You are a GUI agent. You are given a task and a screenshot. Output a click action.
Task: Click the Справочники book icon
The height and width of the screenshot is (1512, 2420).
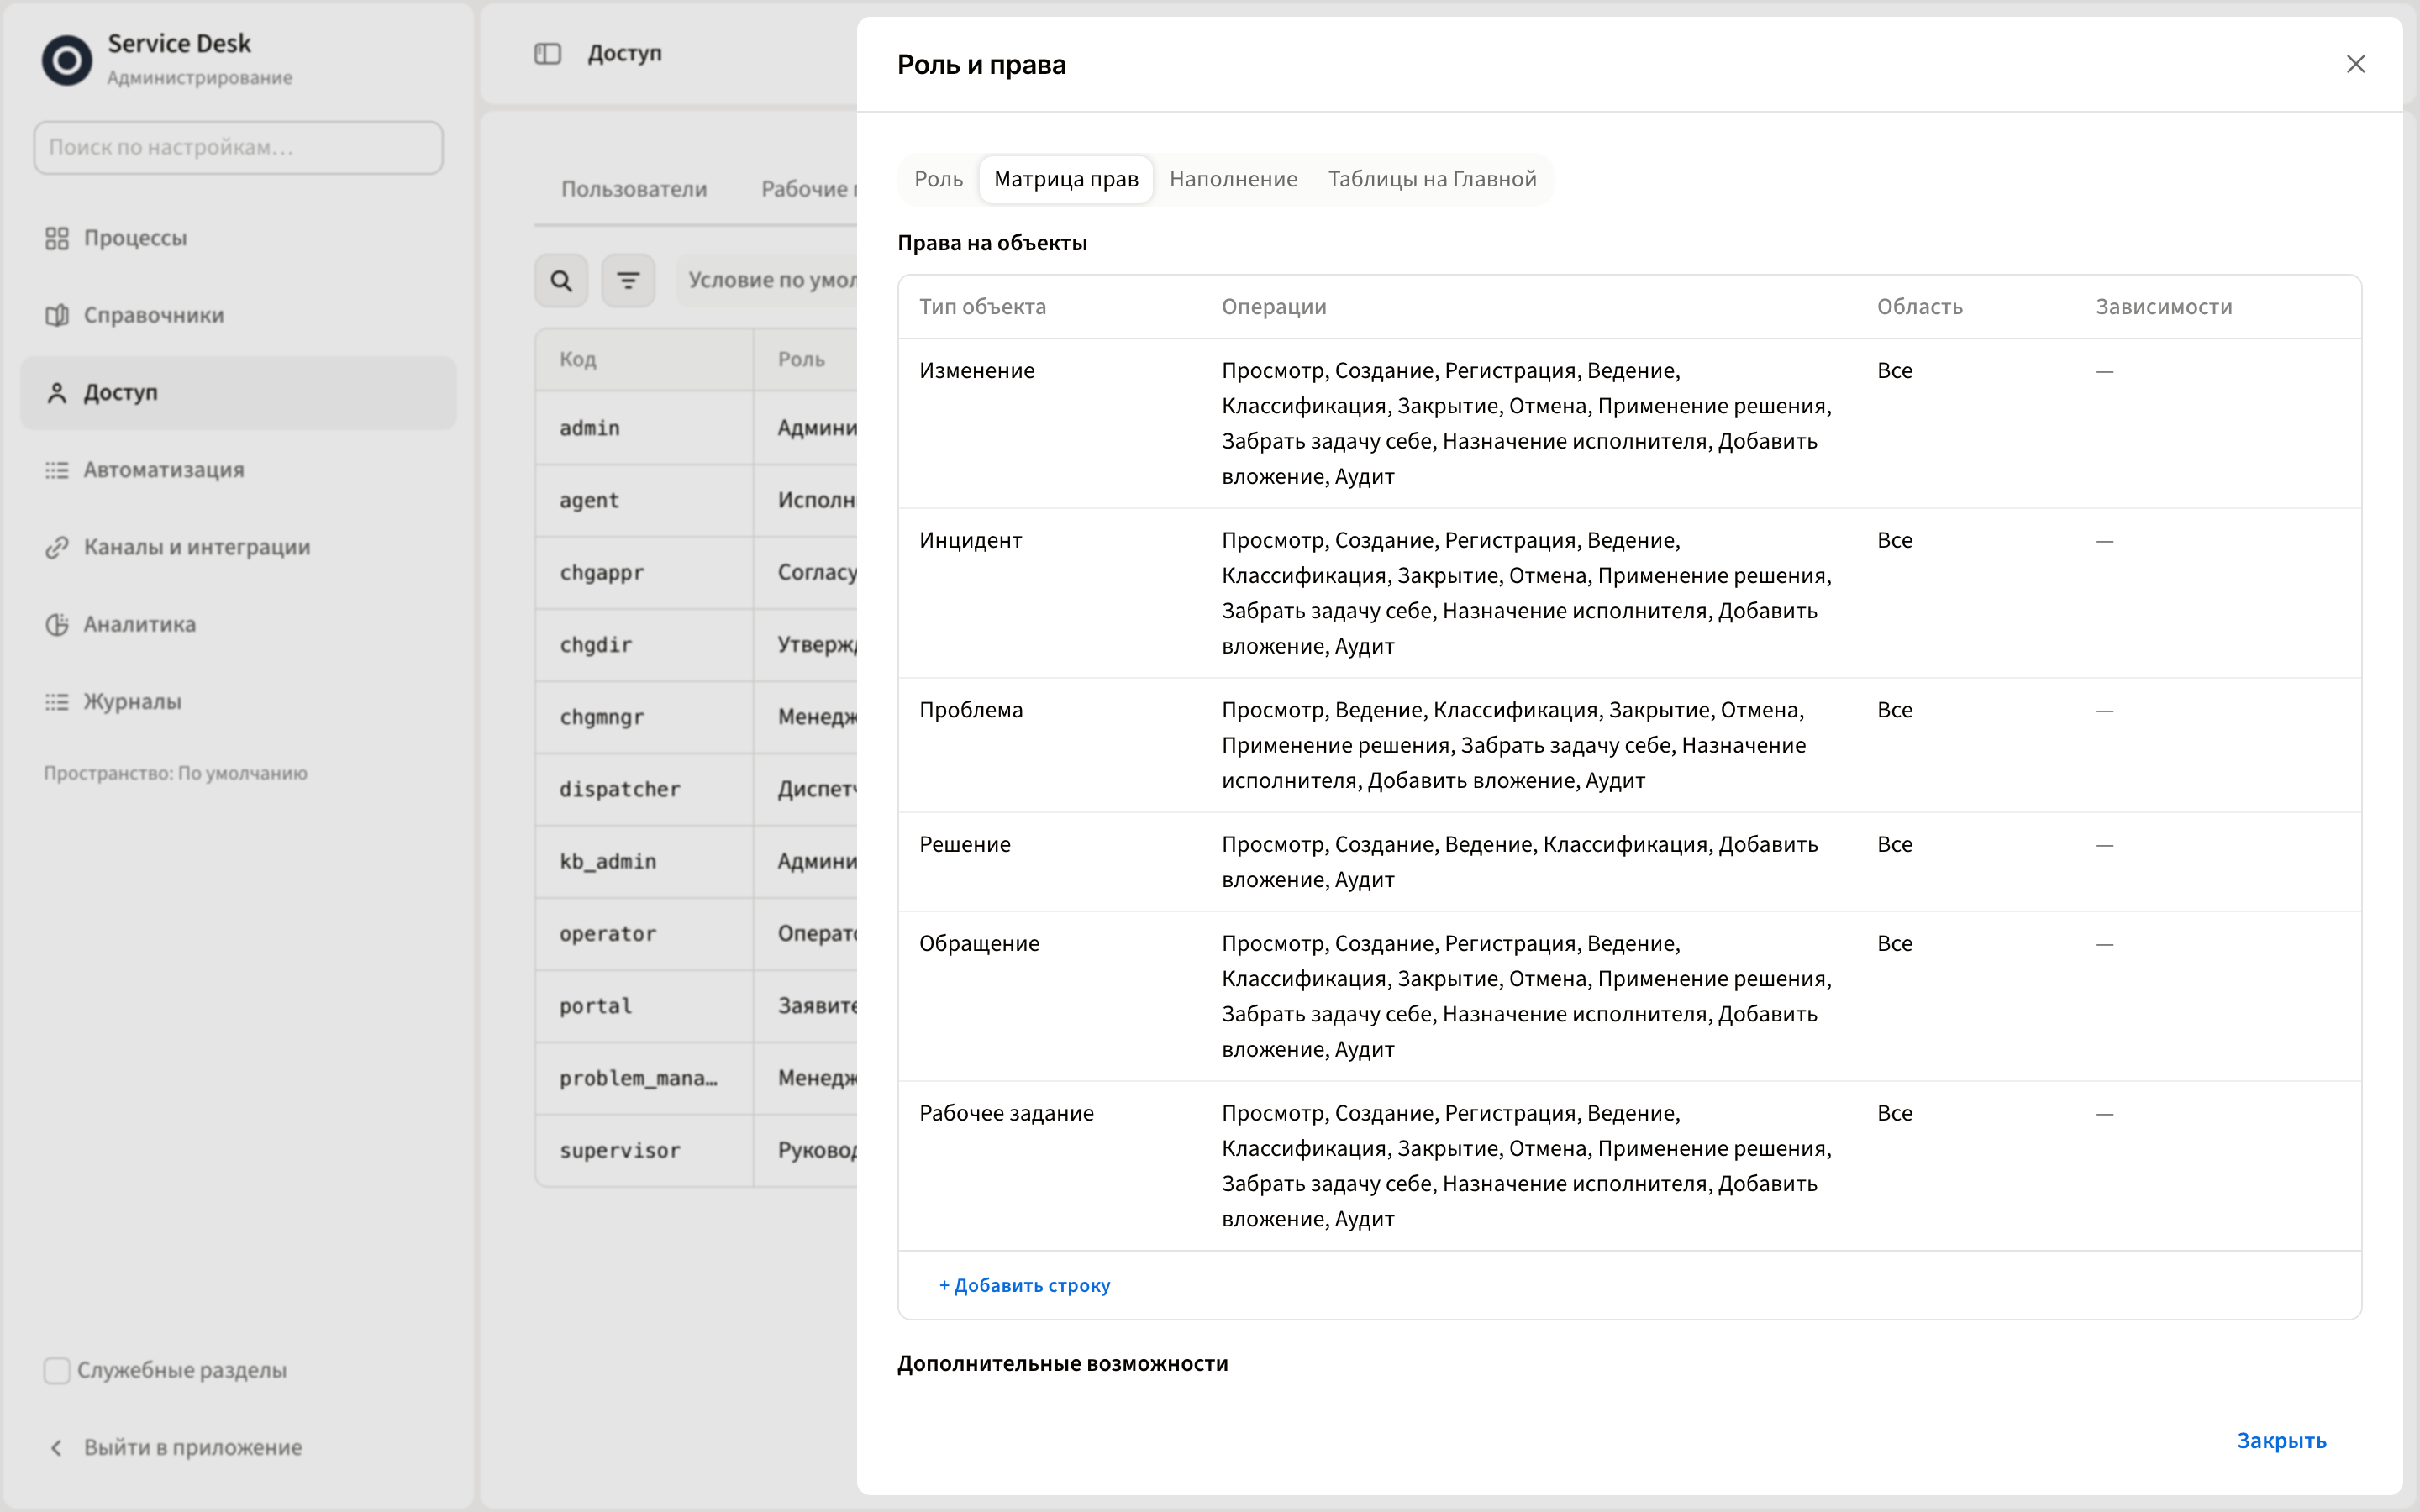57,315
